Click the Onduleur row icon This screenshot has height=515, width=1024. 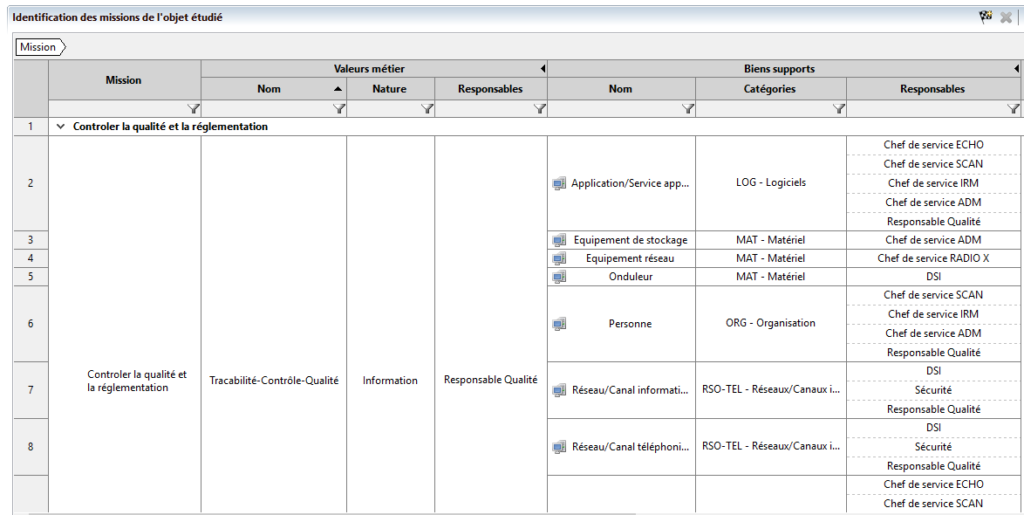point(559,277)
